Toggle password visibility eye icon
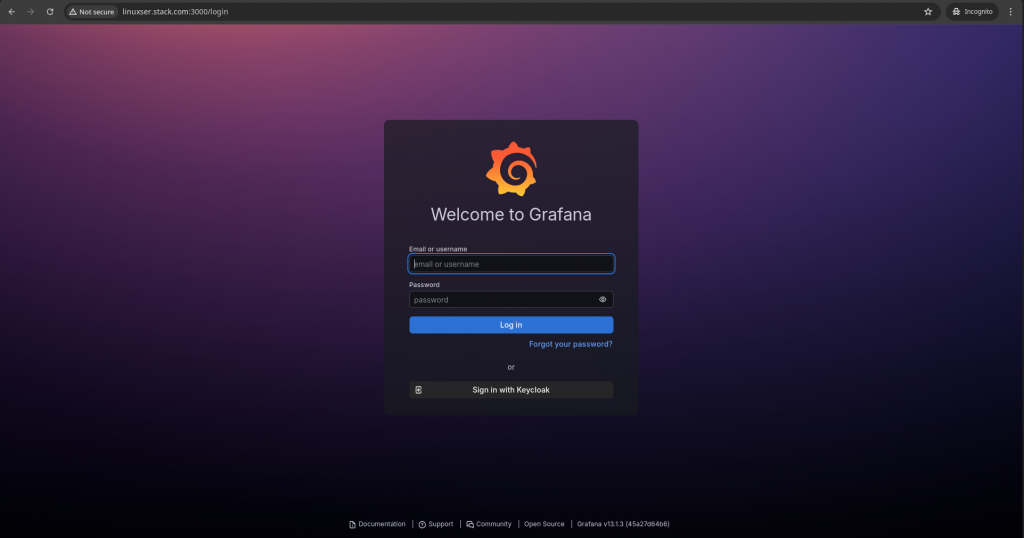Screen dimensions: 1024x538 click(603, 300)
